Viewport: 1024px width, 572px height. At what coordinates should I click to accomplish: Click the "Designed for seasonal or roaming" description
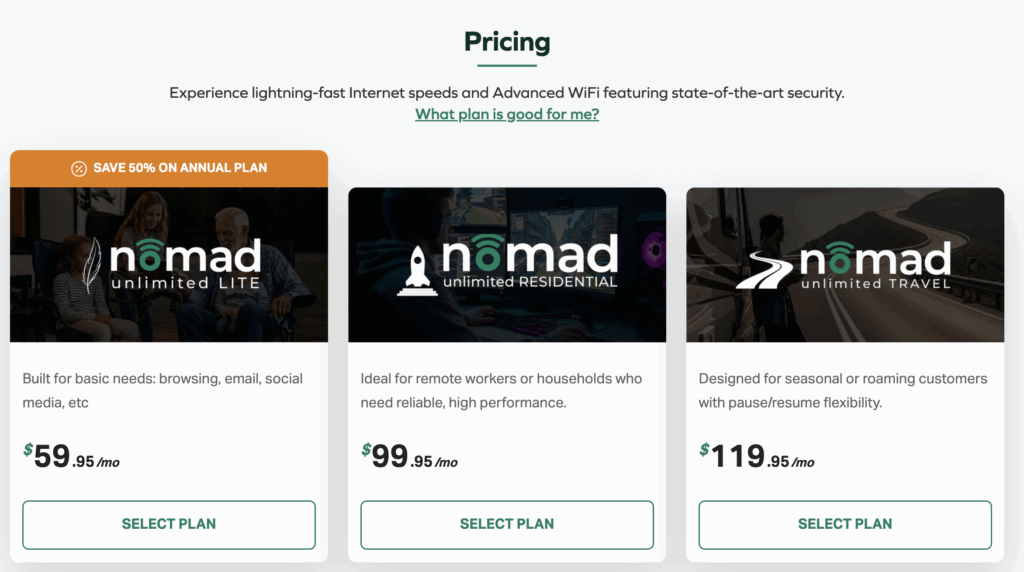[842, 390]
